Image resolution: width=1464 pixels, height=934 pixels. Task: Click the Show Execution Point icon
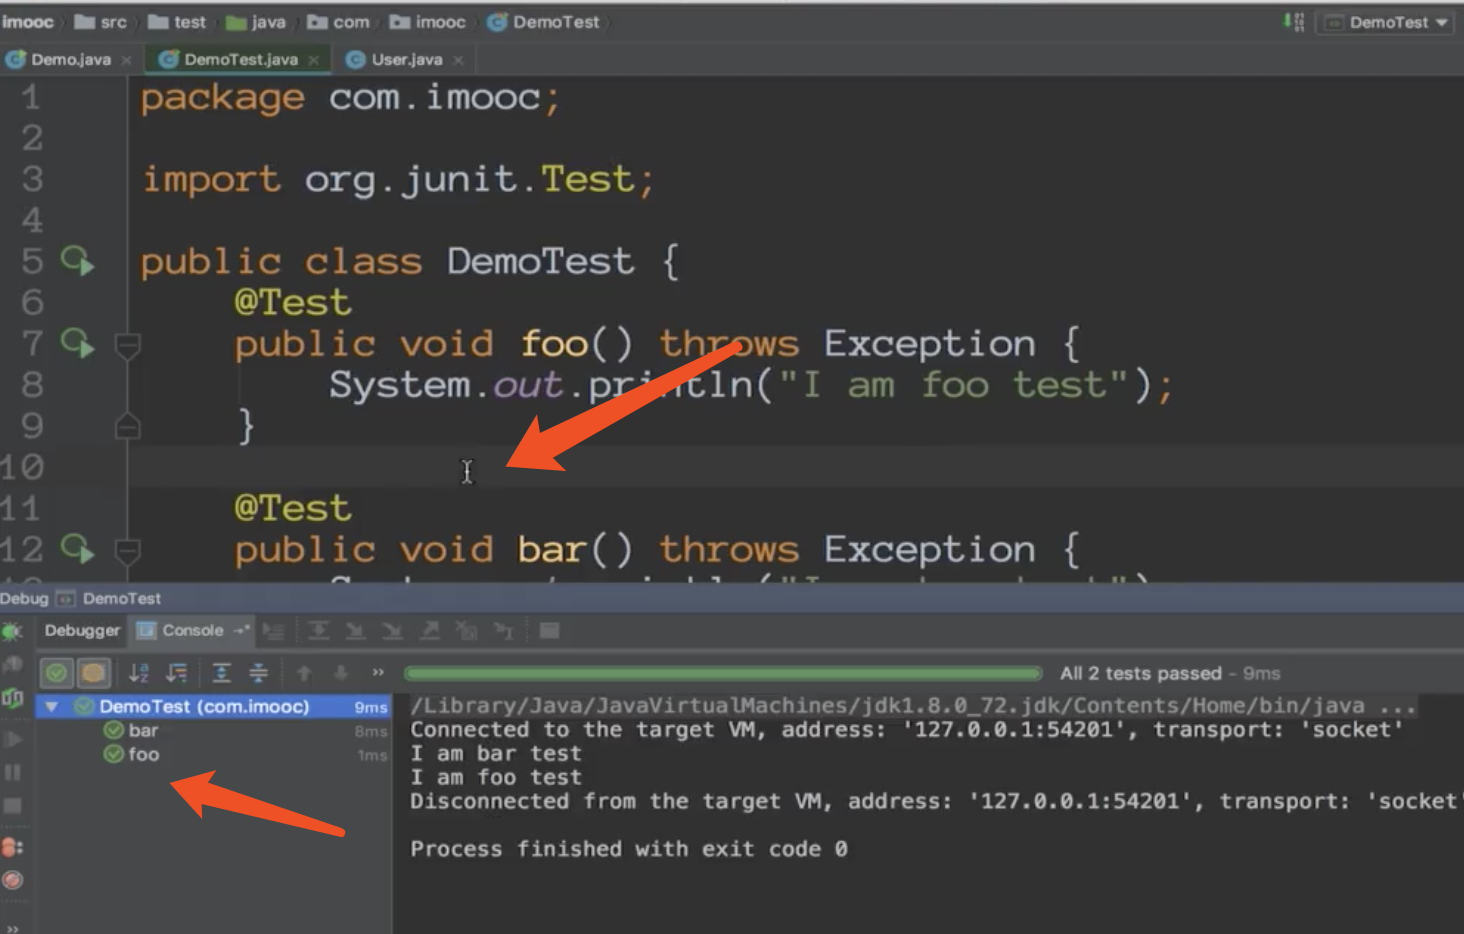(273, 631)
